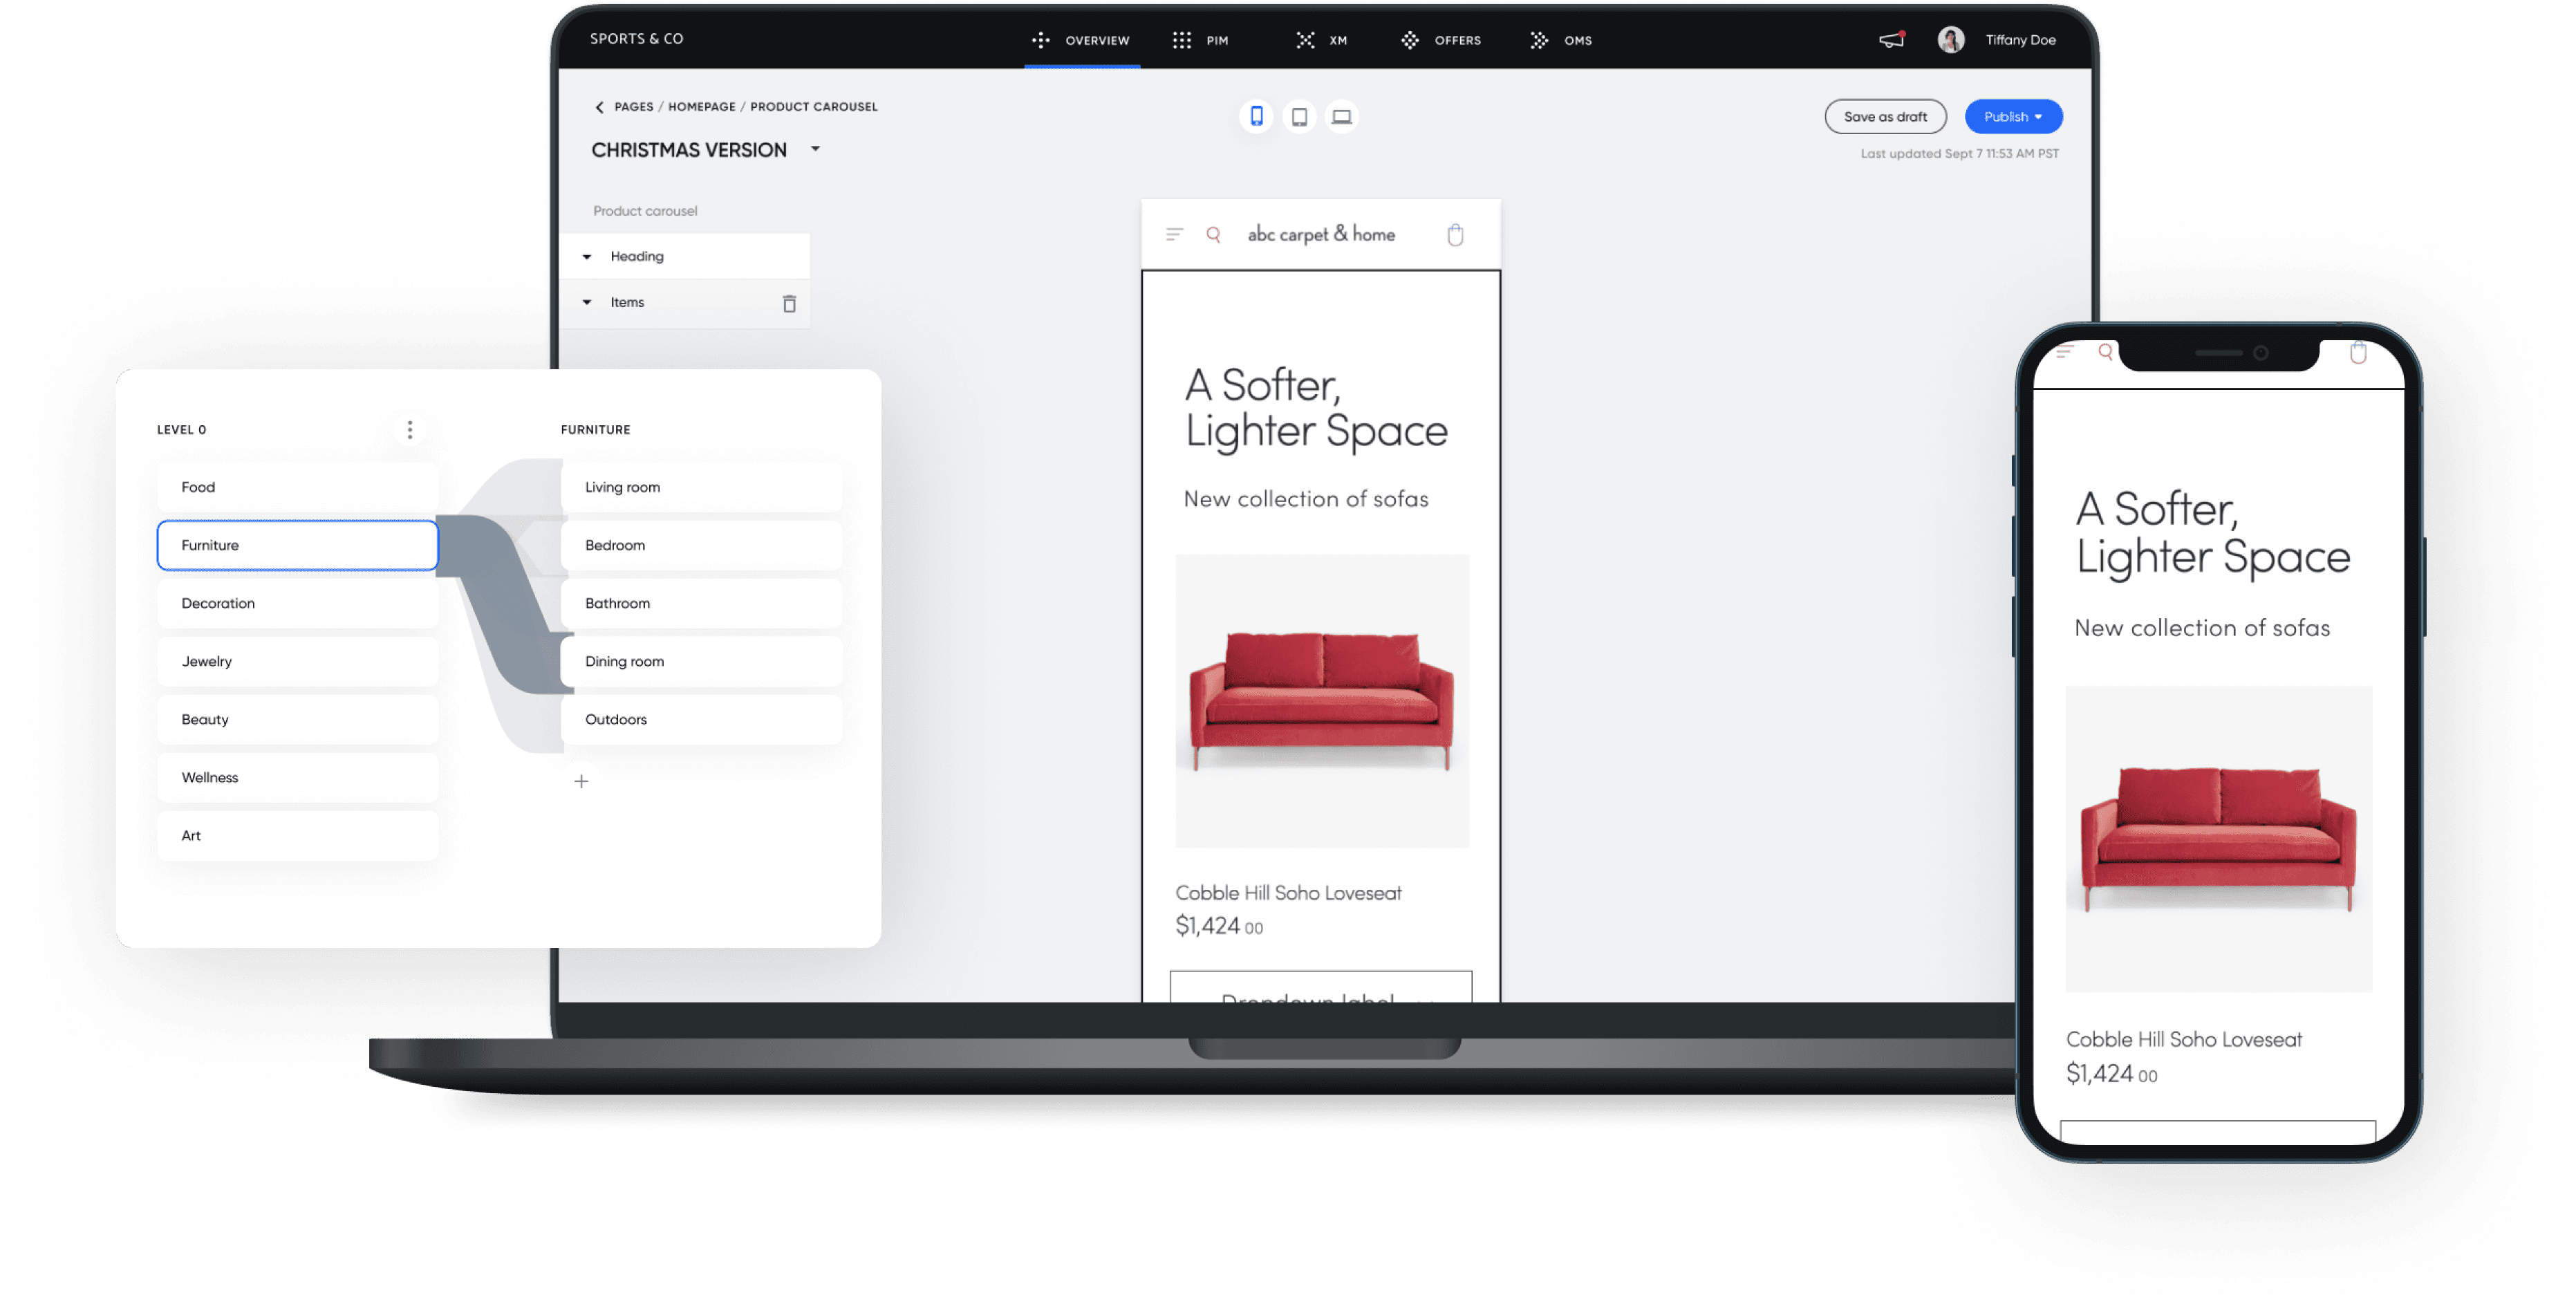Switch to laptop preview mode
2576x1313 pixels.
point(1342,117)
